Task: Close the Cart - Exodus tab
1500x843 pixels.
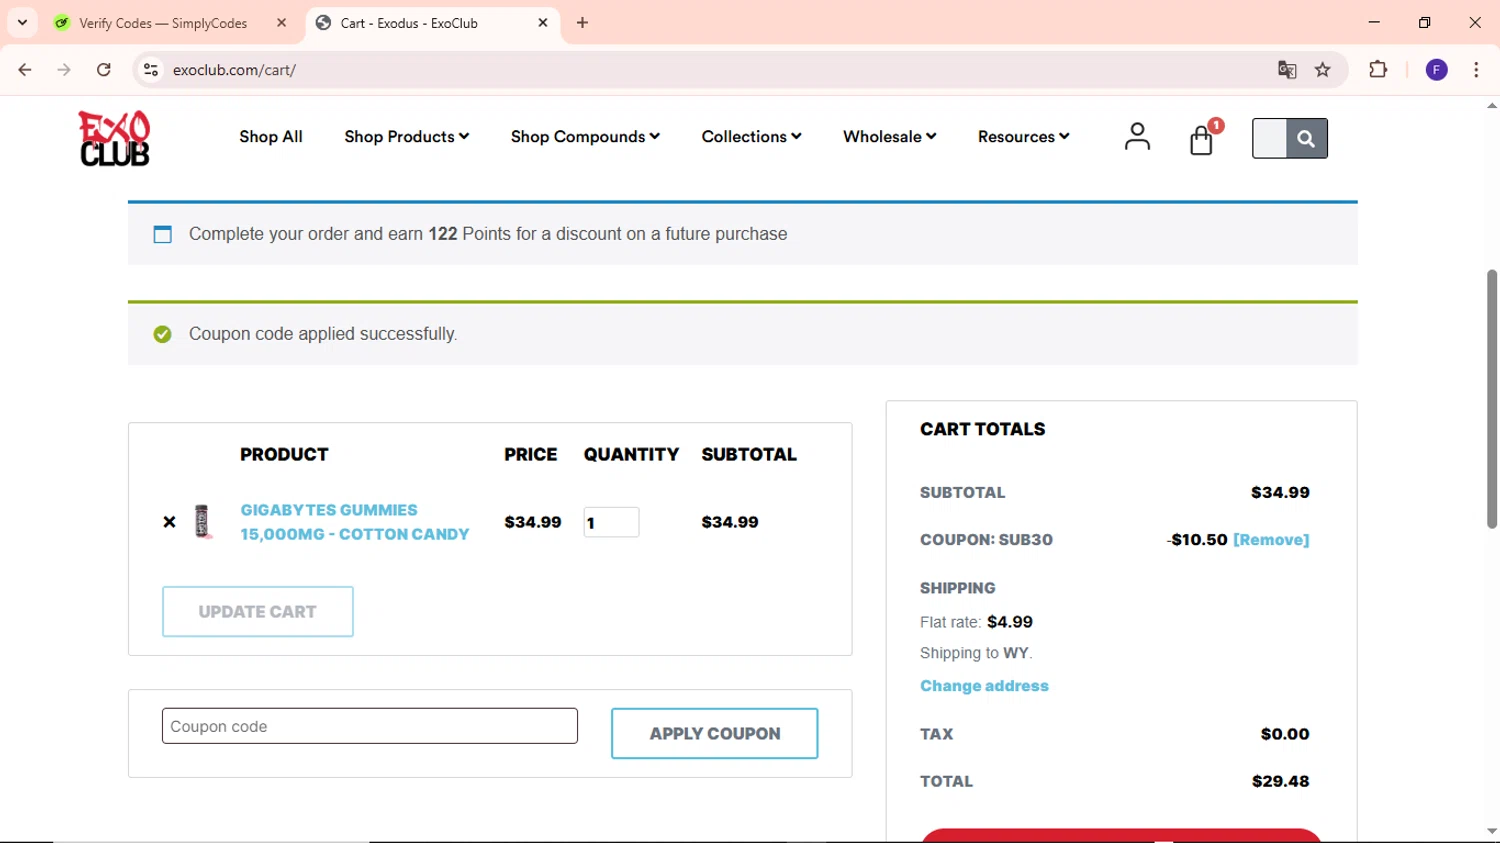Action: [x=543, y=23]
